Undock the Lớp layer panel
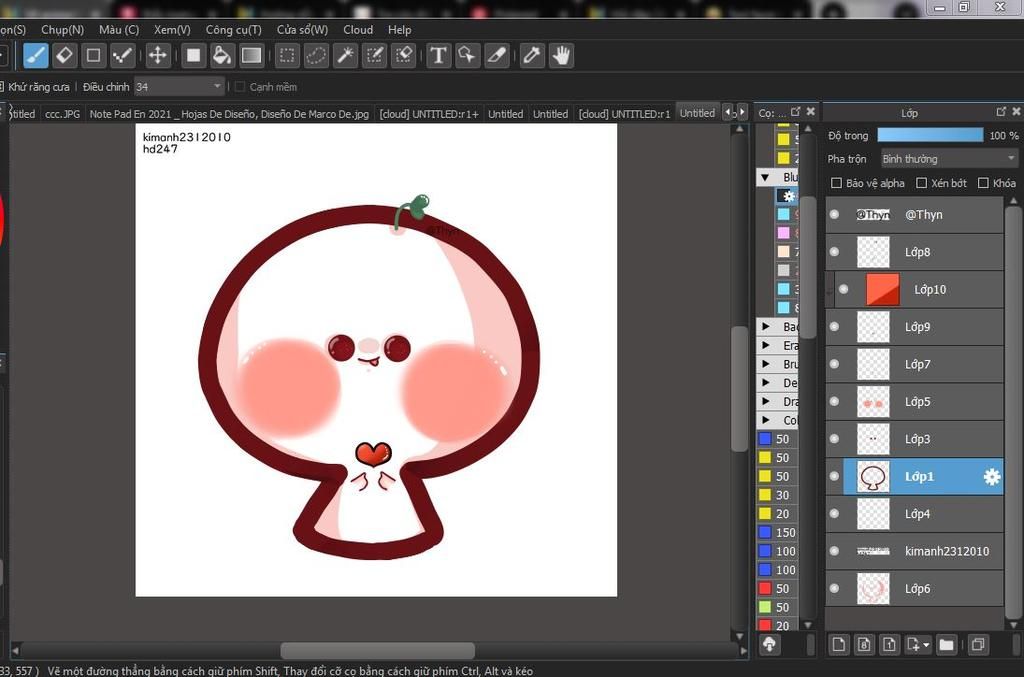1024x677 pixels. [x=1001, y=112]
